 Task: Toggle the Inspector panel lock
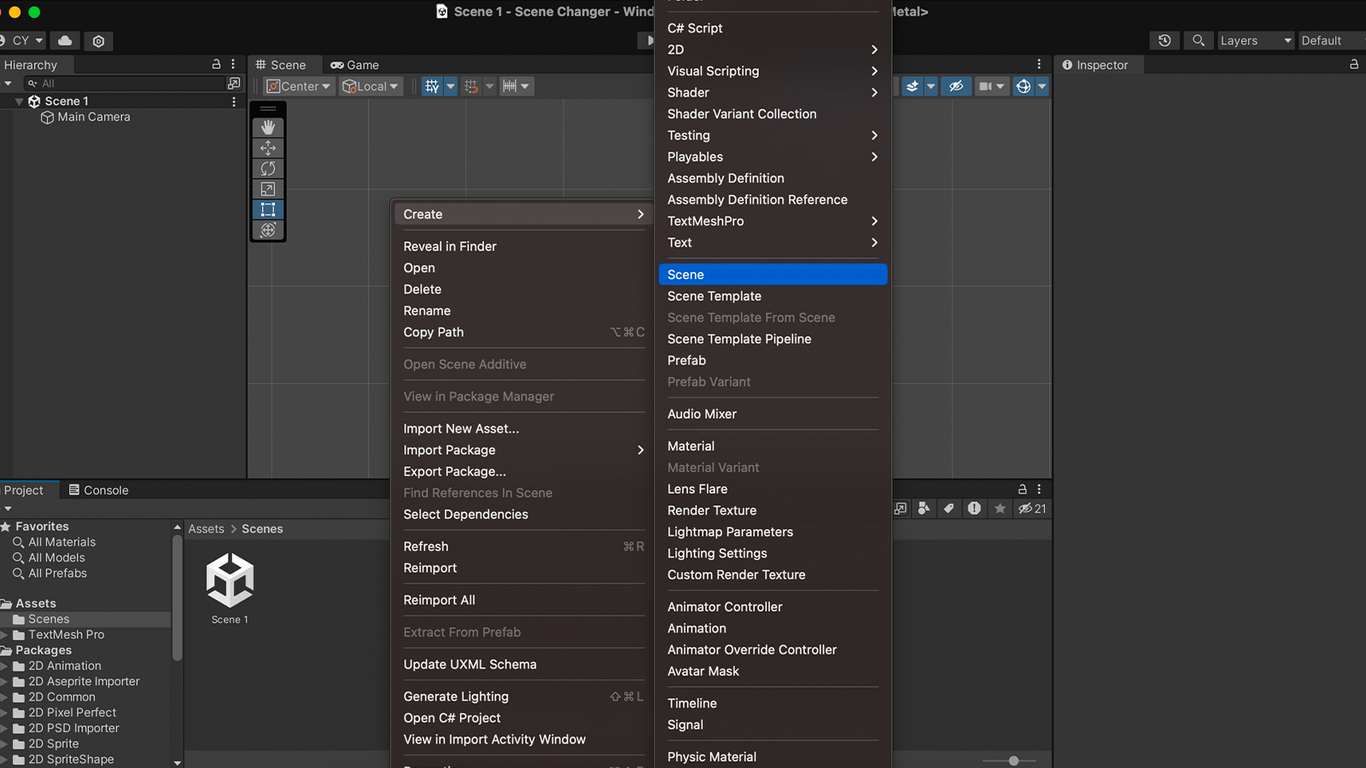click(1354, 65)
